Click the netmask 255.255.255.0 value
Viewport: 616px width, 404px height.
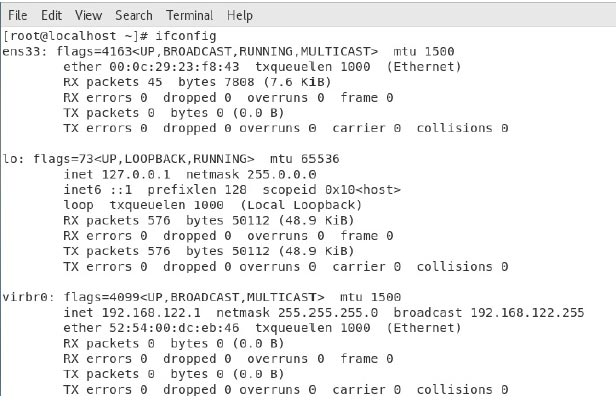coord(328,313)
